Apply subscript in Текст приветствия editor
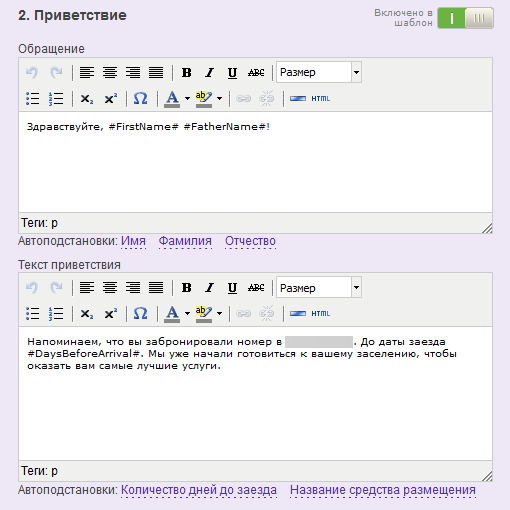 [87, 313]
